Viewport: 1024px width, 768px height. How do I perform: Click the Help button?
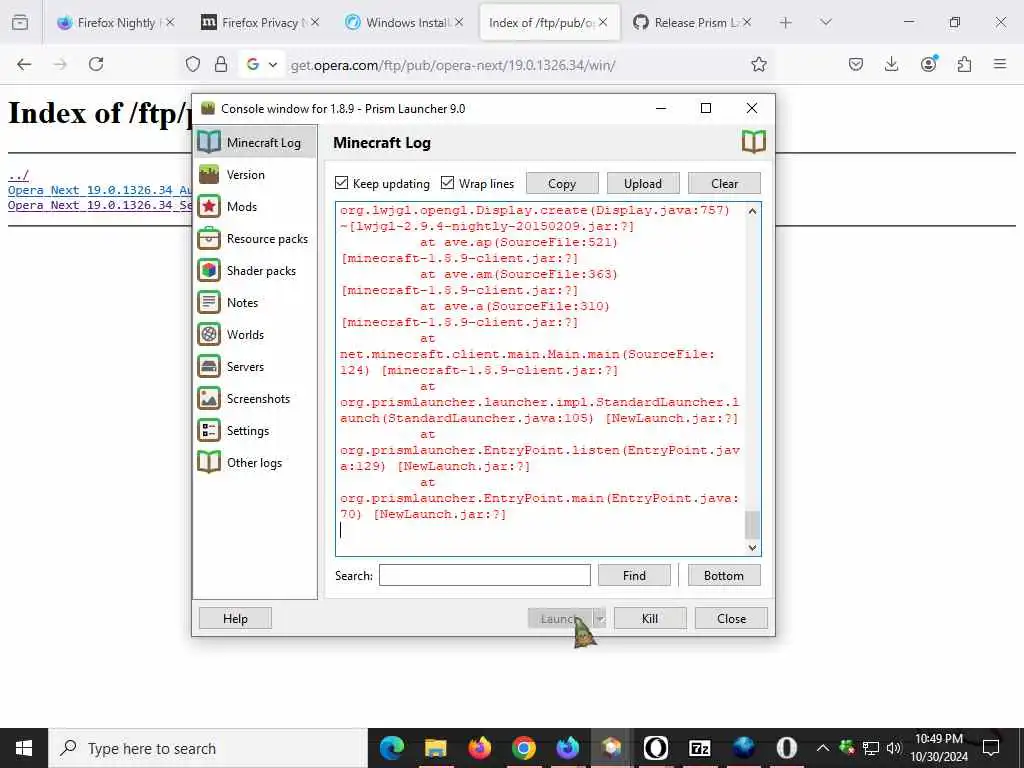pos(235,618)
